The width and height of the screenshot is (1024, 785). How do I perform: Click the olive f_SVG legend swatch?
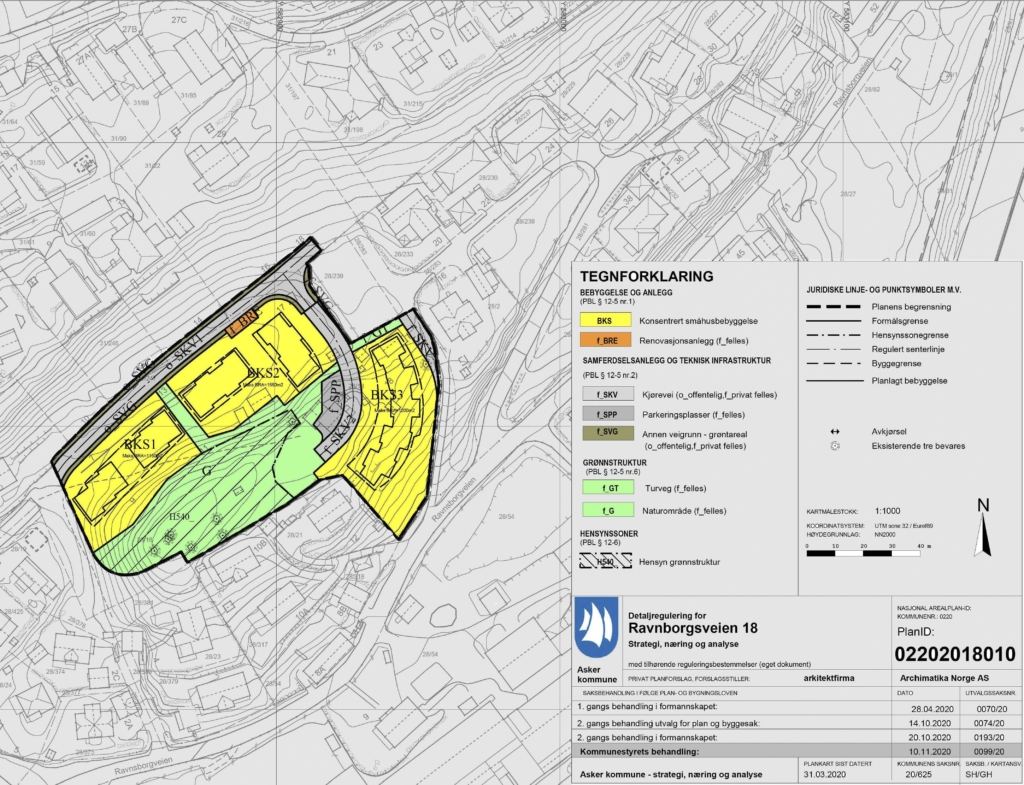[x=604, y=432]
